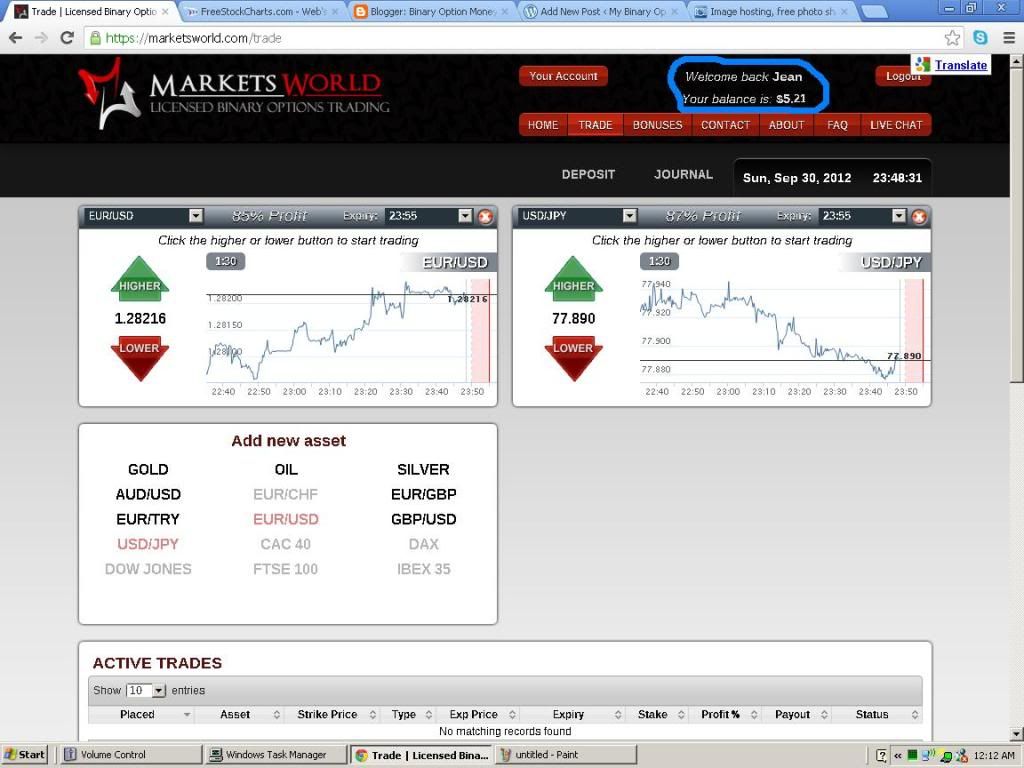Expand the show entries count dropdown
Screen dimensions: 1024x768
click(158, 691)
